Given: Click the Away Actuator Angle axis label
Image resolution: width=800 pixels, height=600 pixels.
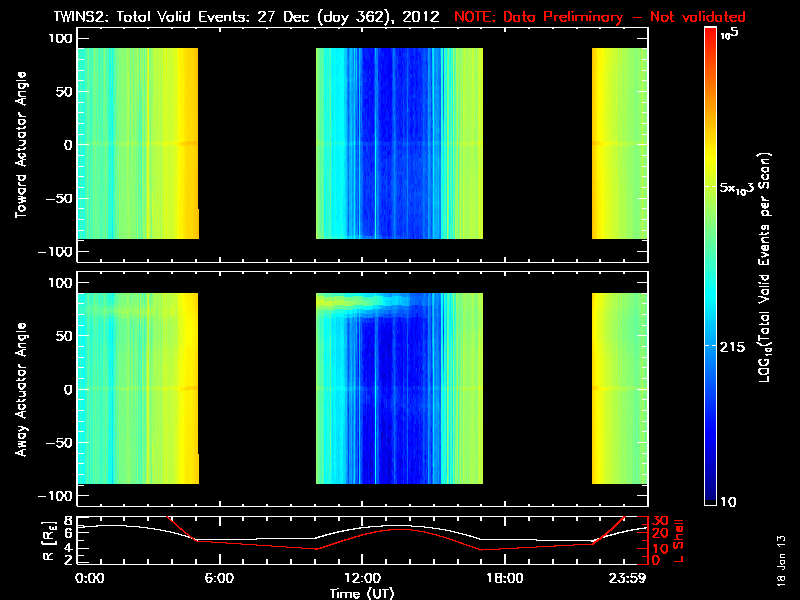Looking at the screenshot, I should point(21,389).
